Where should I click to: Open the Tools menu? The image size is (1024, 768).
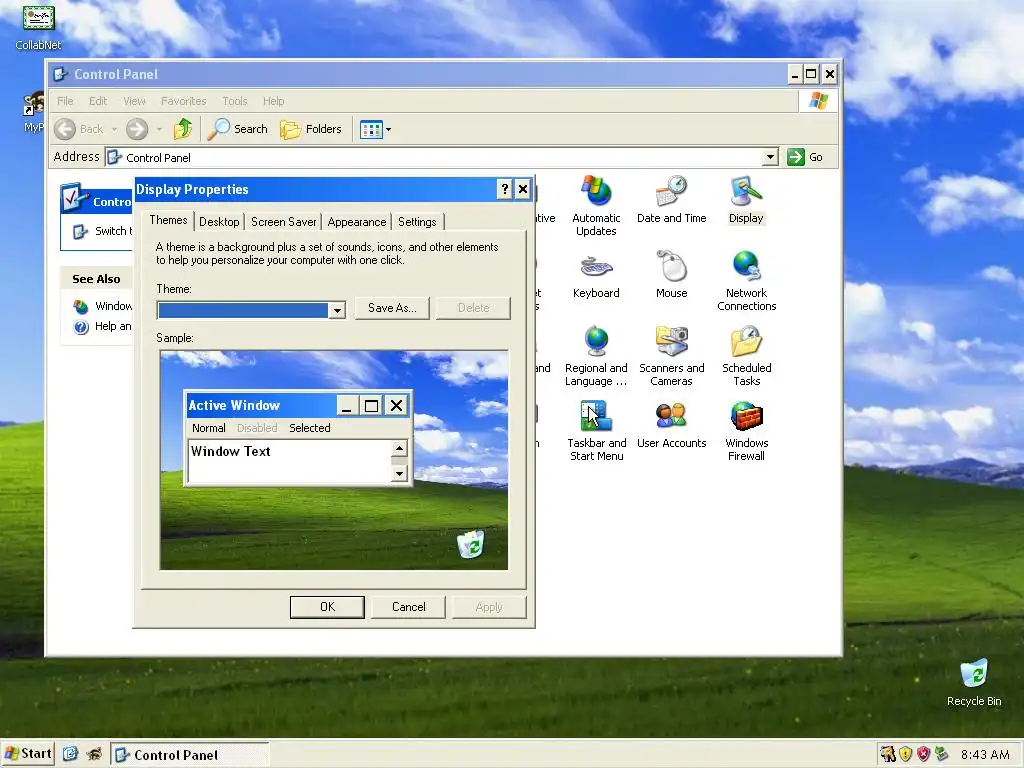(x=234, y=101)
